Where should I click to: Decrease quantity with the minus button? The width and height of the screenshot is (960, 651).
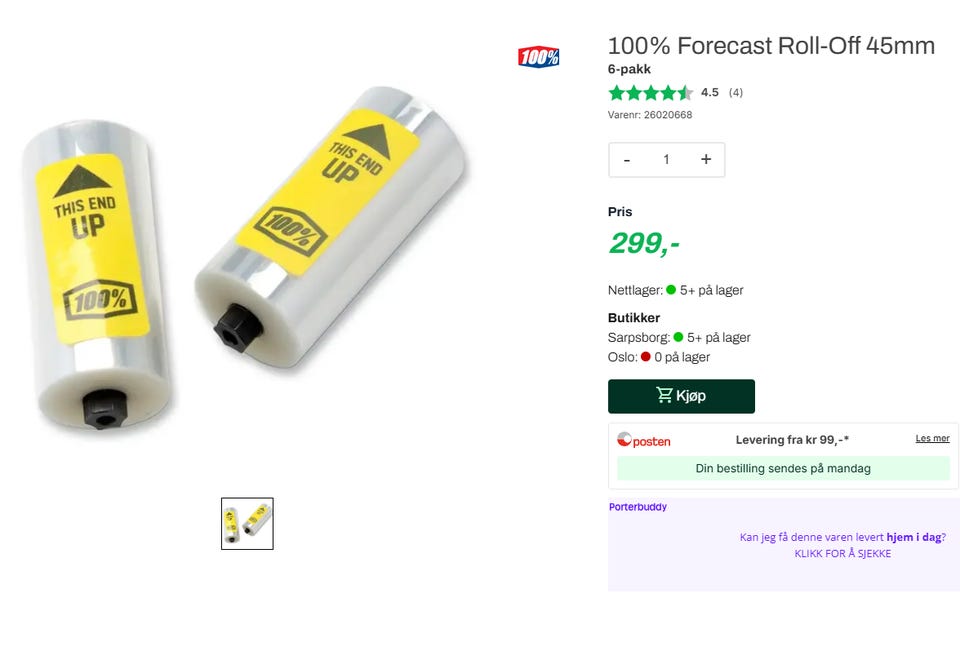coord(626,160)
